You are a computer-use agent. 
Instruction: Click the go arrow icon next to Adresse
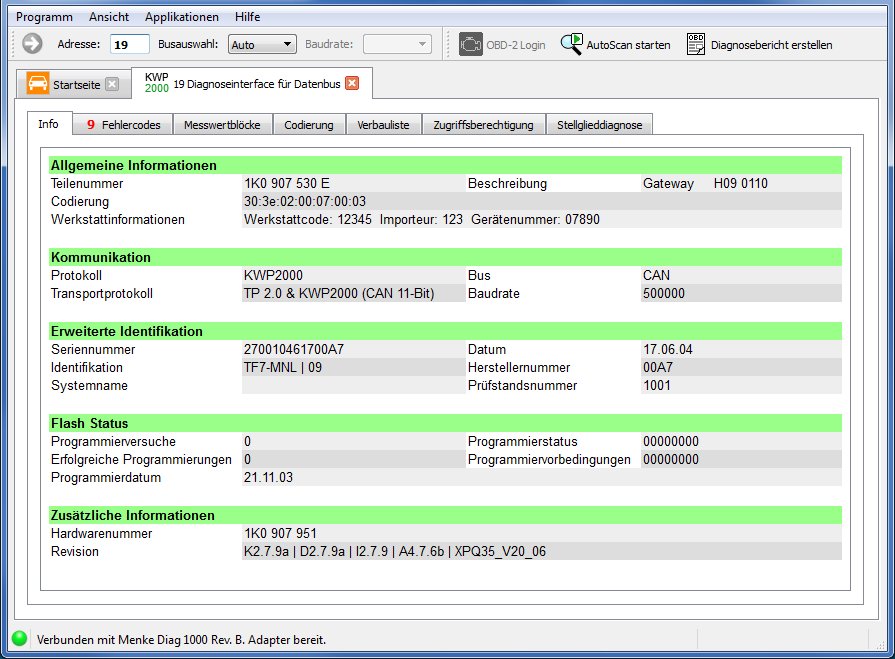coord(32,44)
